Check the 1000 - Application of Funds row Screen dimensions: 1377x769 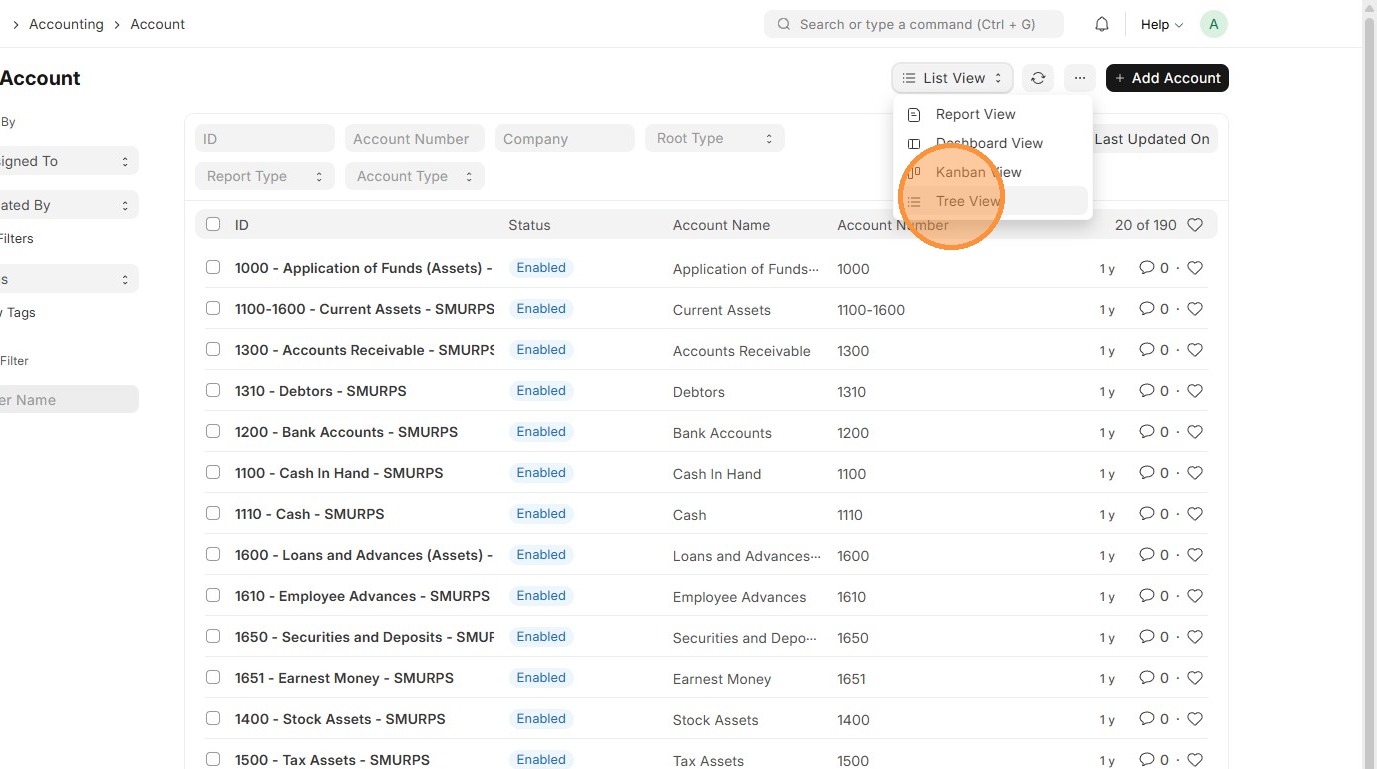(213, 267)
